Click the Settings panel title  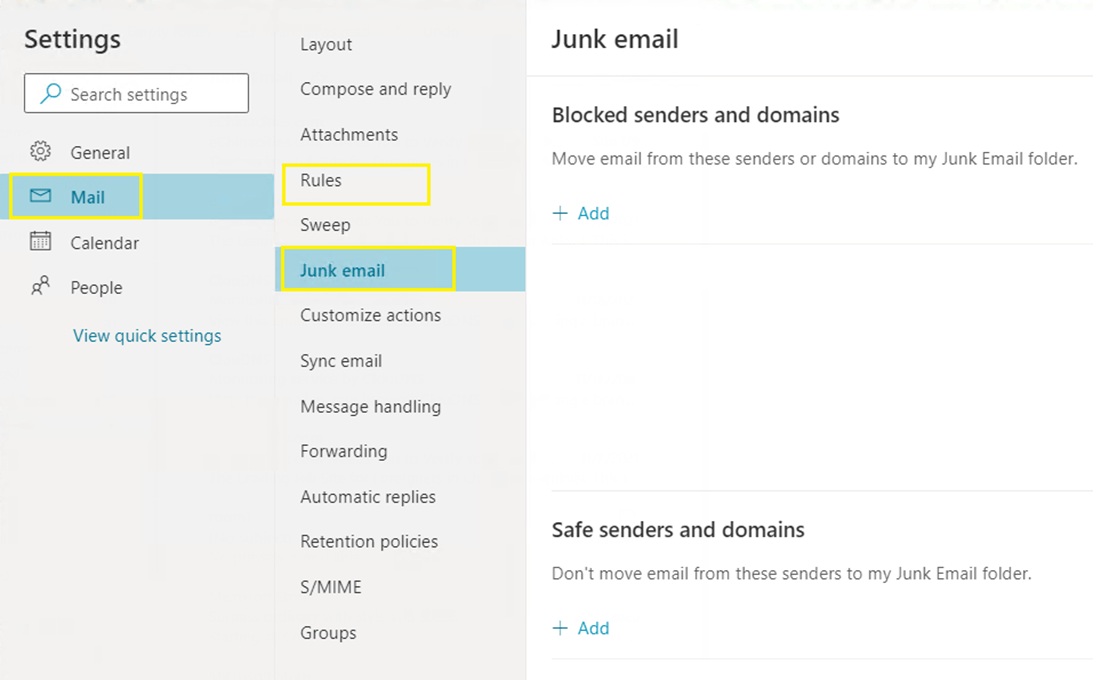click(72, 40)
